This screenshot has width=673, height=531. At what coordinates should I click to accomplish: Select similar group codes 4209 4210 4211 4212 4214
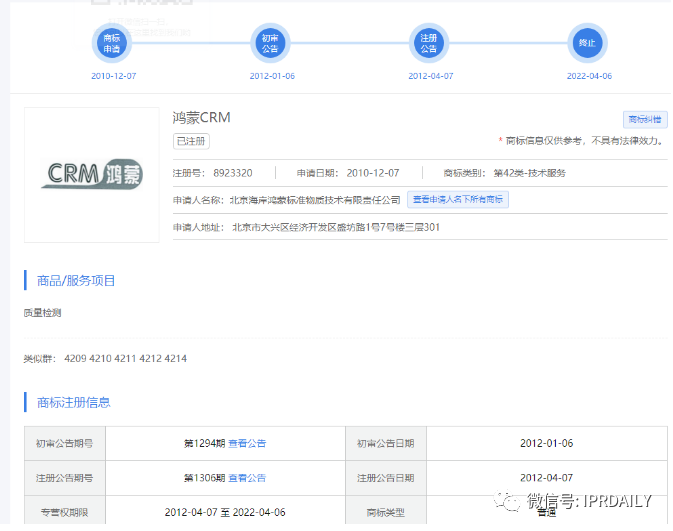pyautogui.click(x=125, y=358)
